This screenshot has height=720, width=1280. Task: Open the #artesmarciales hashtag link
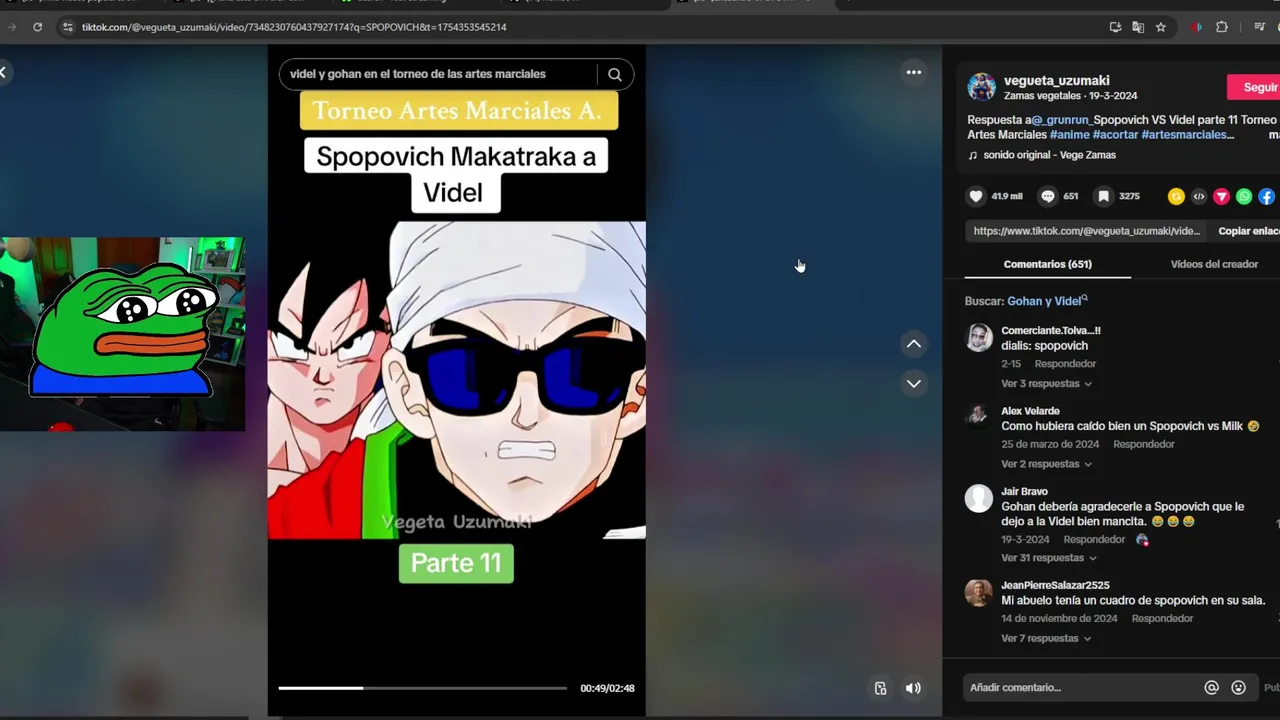[x=1187, y=134]
